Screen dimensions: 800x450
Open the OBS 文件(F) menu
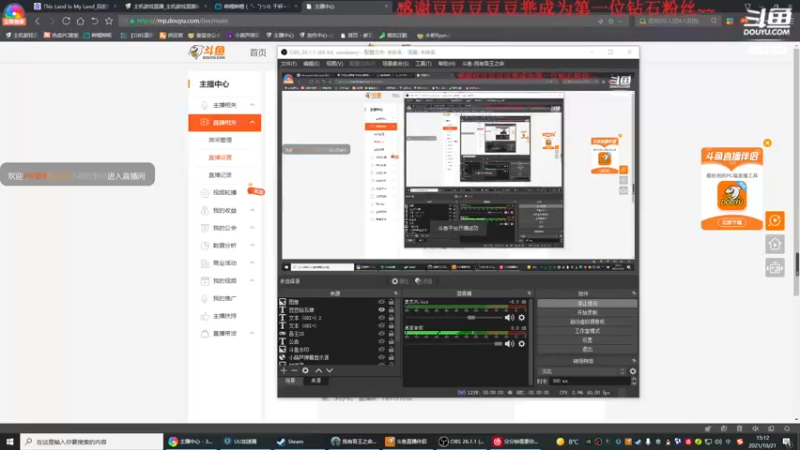288,64
